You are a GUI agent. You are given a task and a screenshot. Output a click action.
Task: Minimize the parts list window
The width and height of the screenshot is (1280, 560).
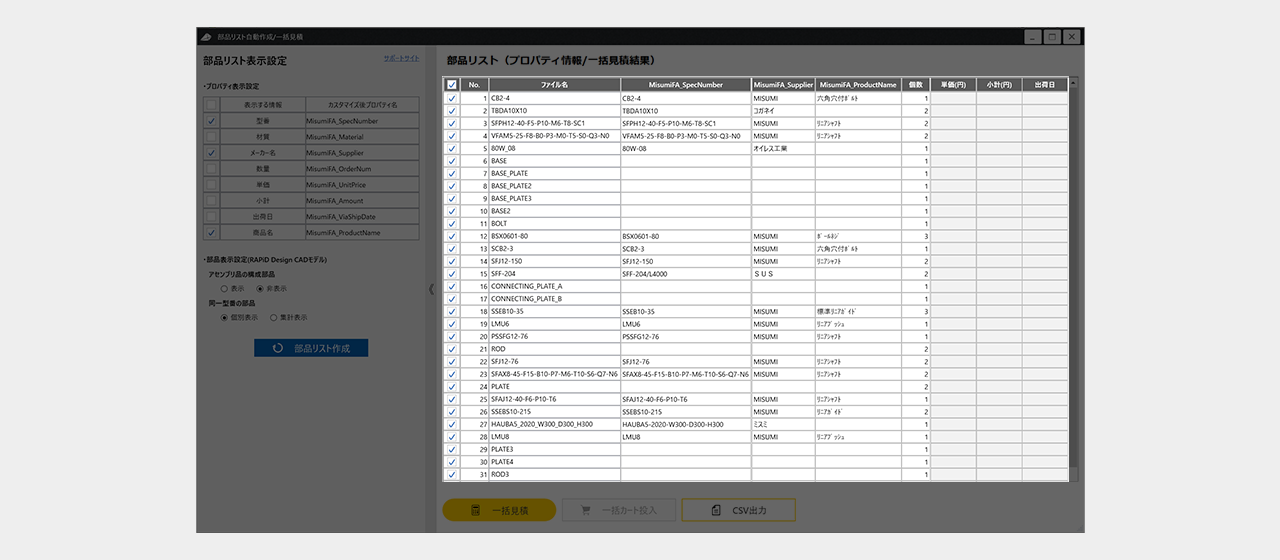click(x=1032, y=36)
